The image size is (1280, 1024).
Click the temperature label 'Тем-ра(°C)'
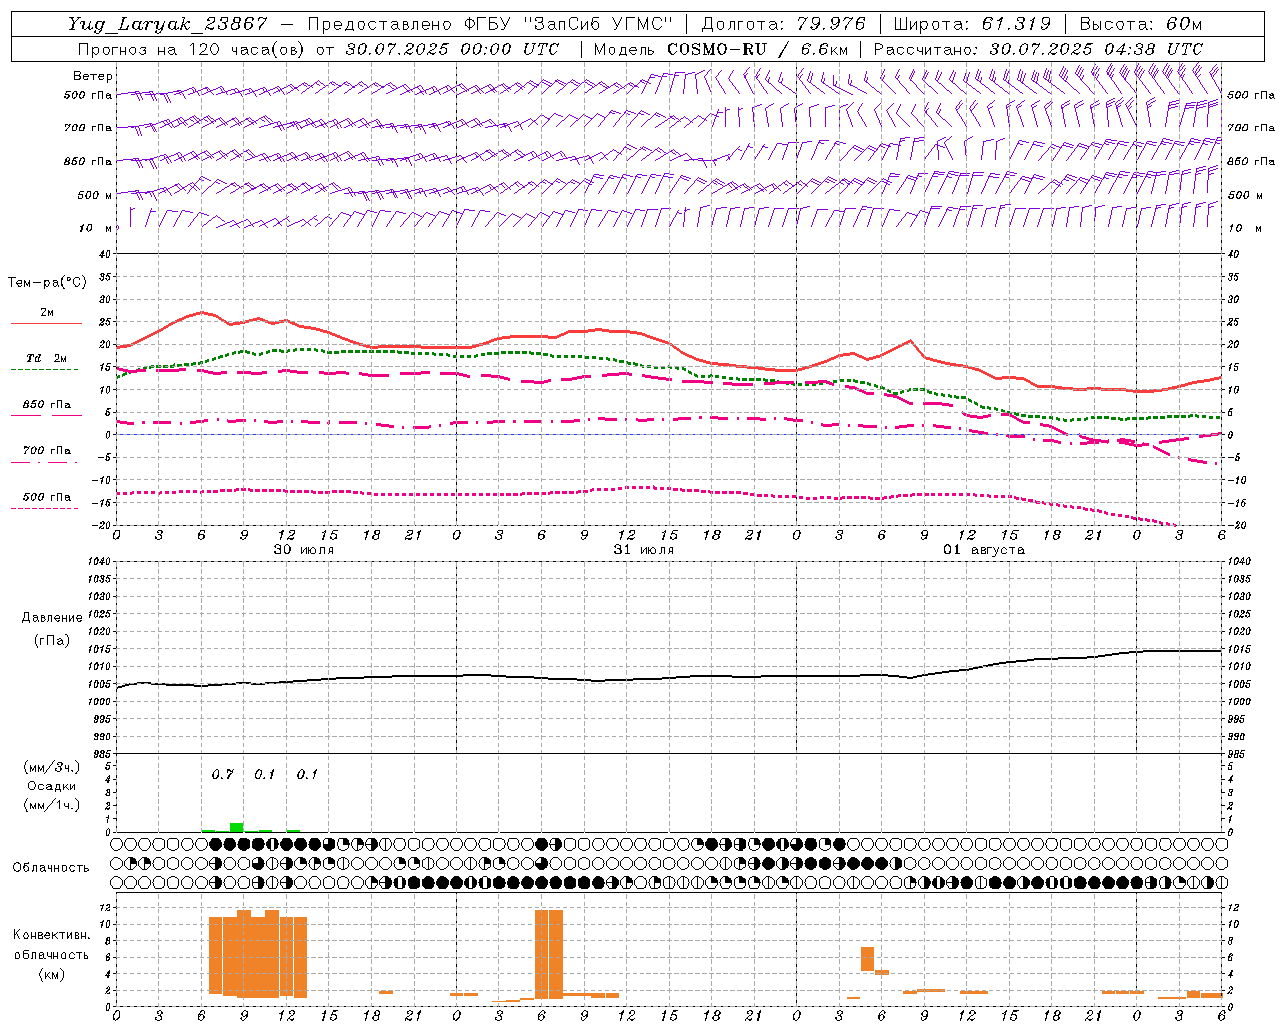tap(47, 282)
